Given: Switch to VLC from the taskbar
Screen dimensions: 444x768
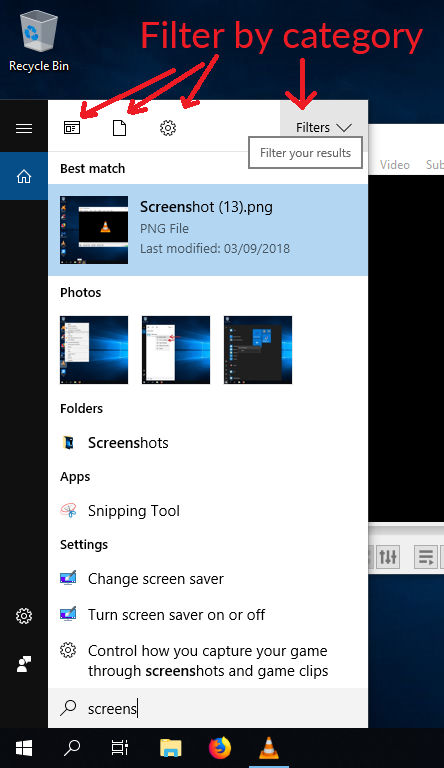Looking at the screenshot, I should (x=269, y=748).
